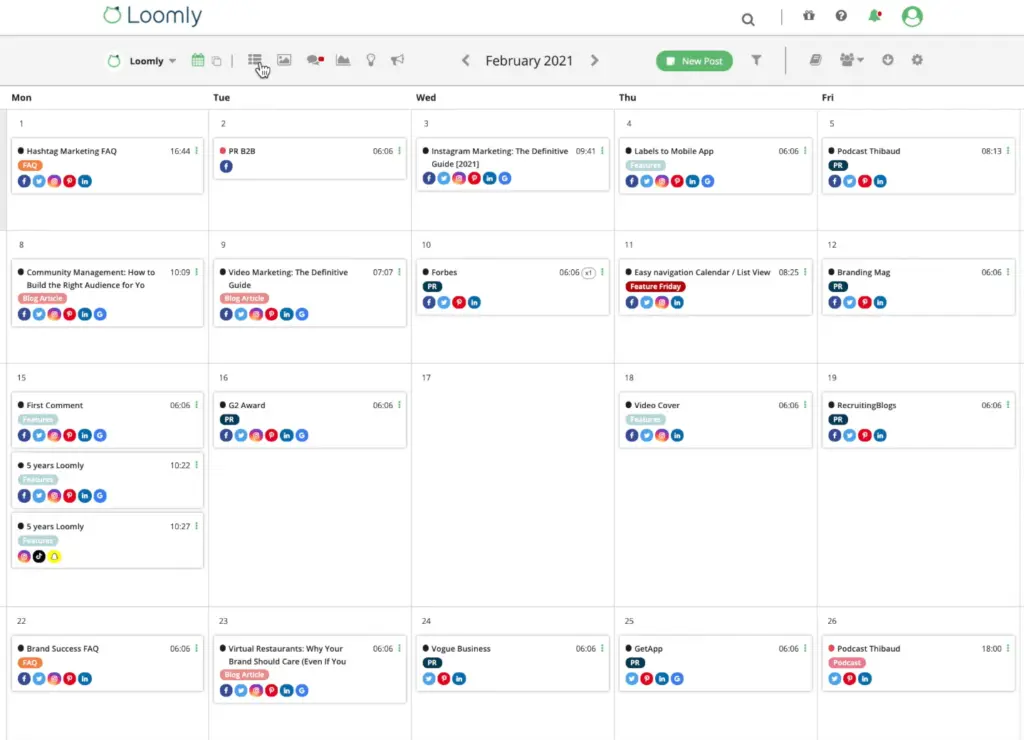
Task: Switch to list view icon
Action: (255, 60)
